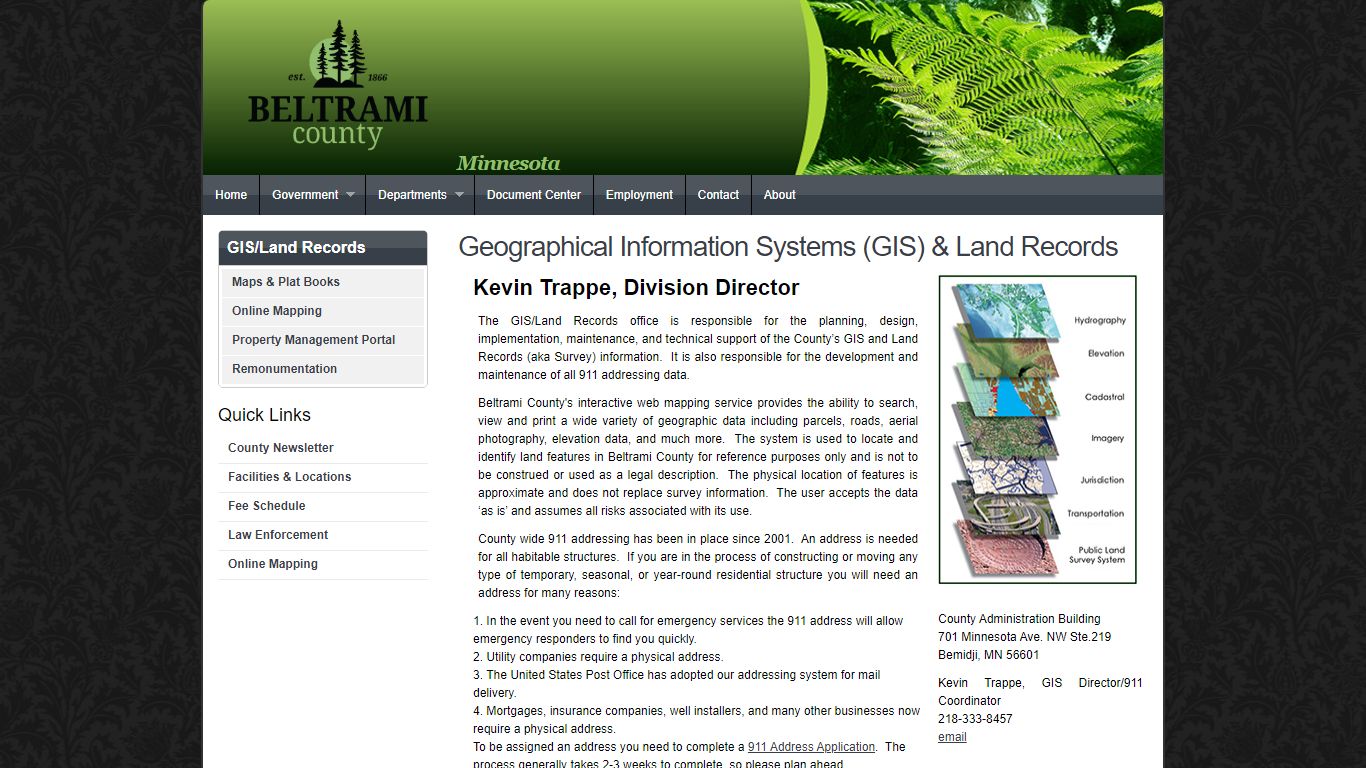This screenshot has height=768, width=1366.
Task: Go to Document Center
Action: [534, 195]
